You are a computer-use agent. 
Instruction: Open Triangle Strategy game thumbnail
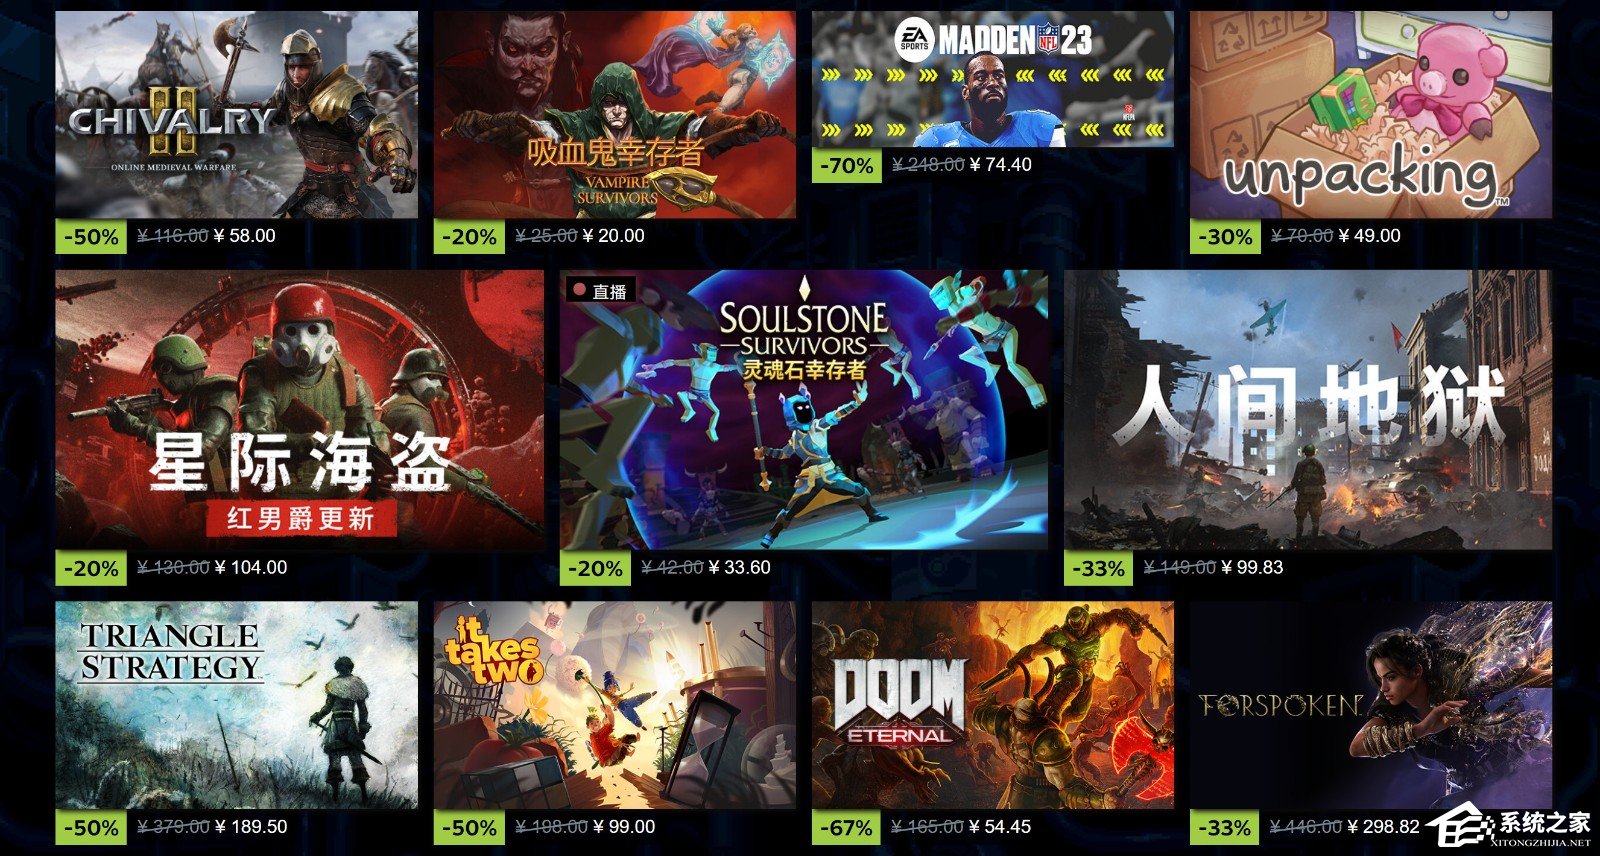pos(236,705)
